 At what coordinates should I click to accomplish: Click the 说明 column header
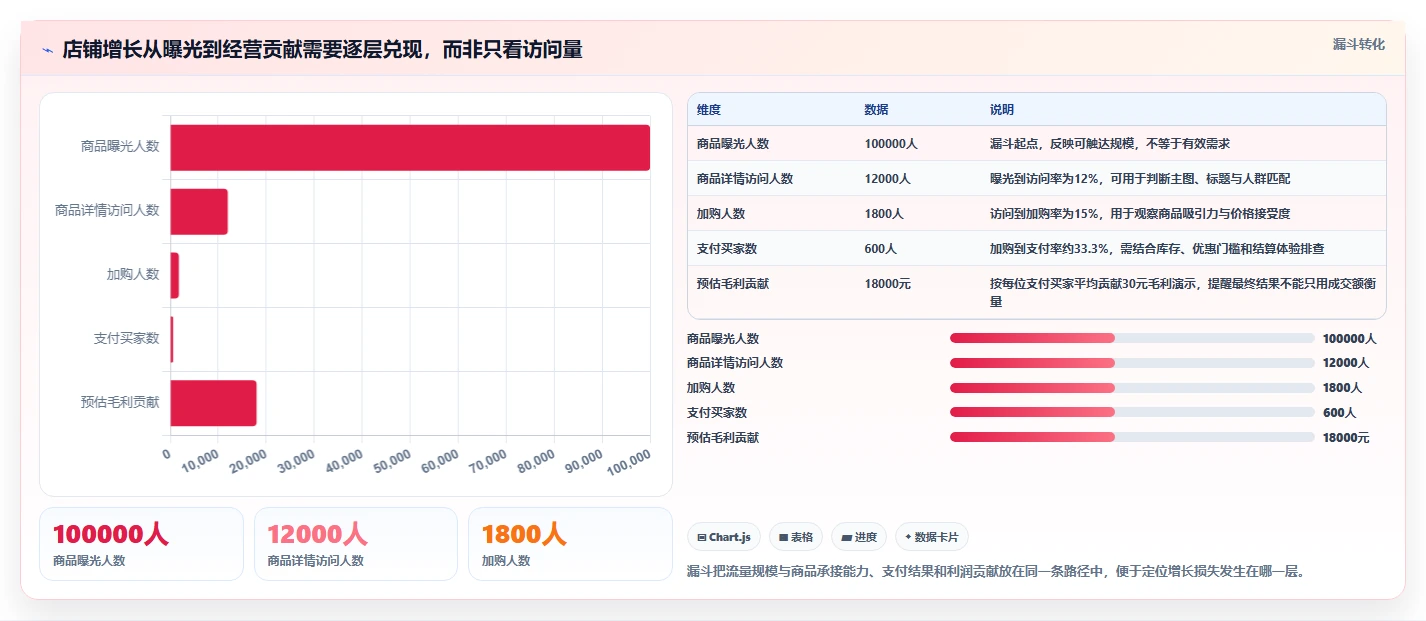coord(1002,110)
